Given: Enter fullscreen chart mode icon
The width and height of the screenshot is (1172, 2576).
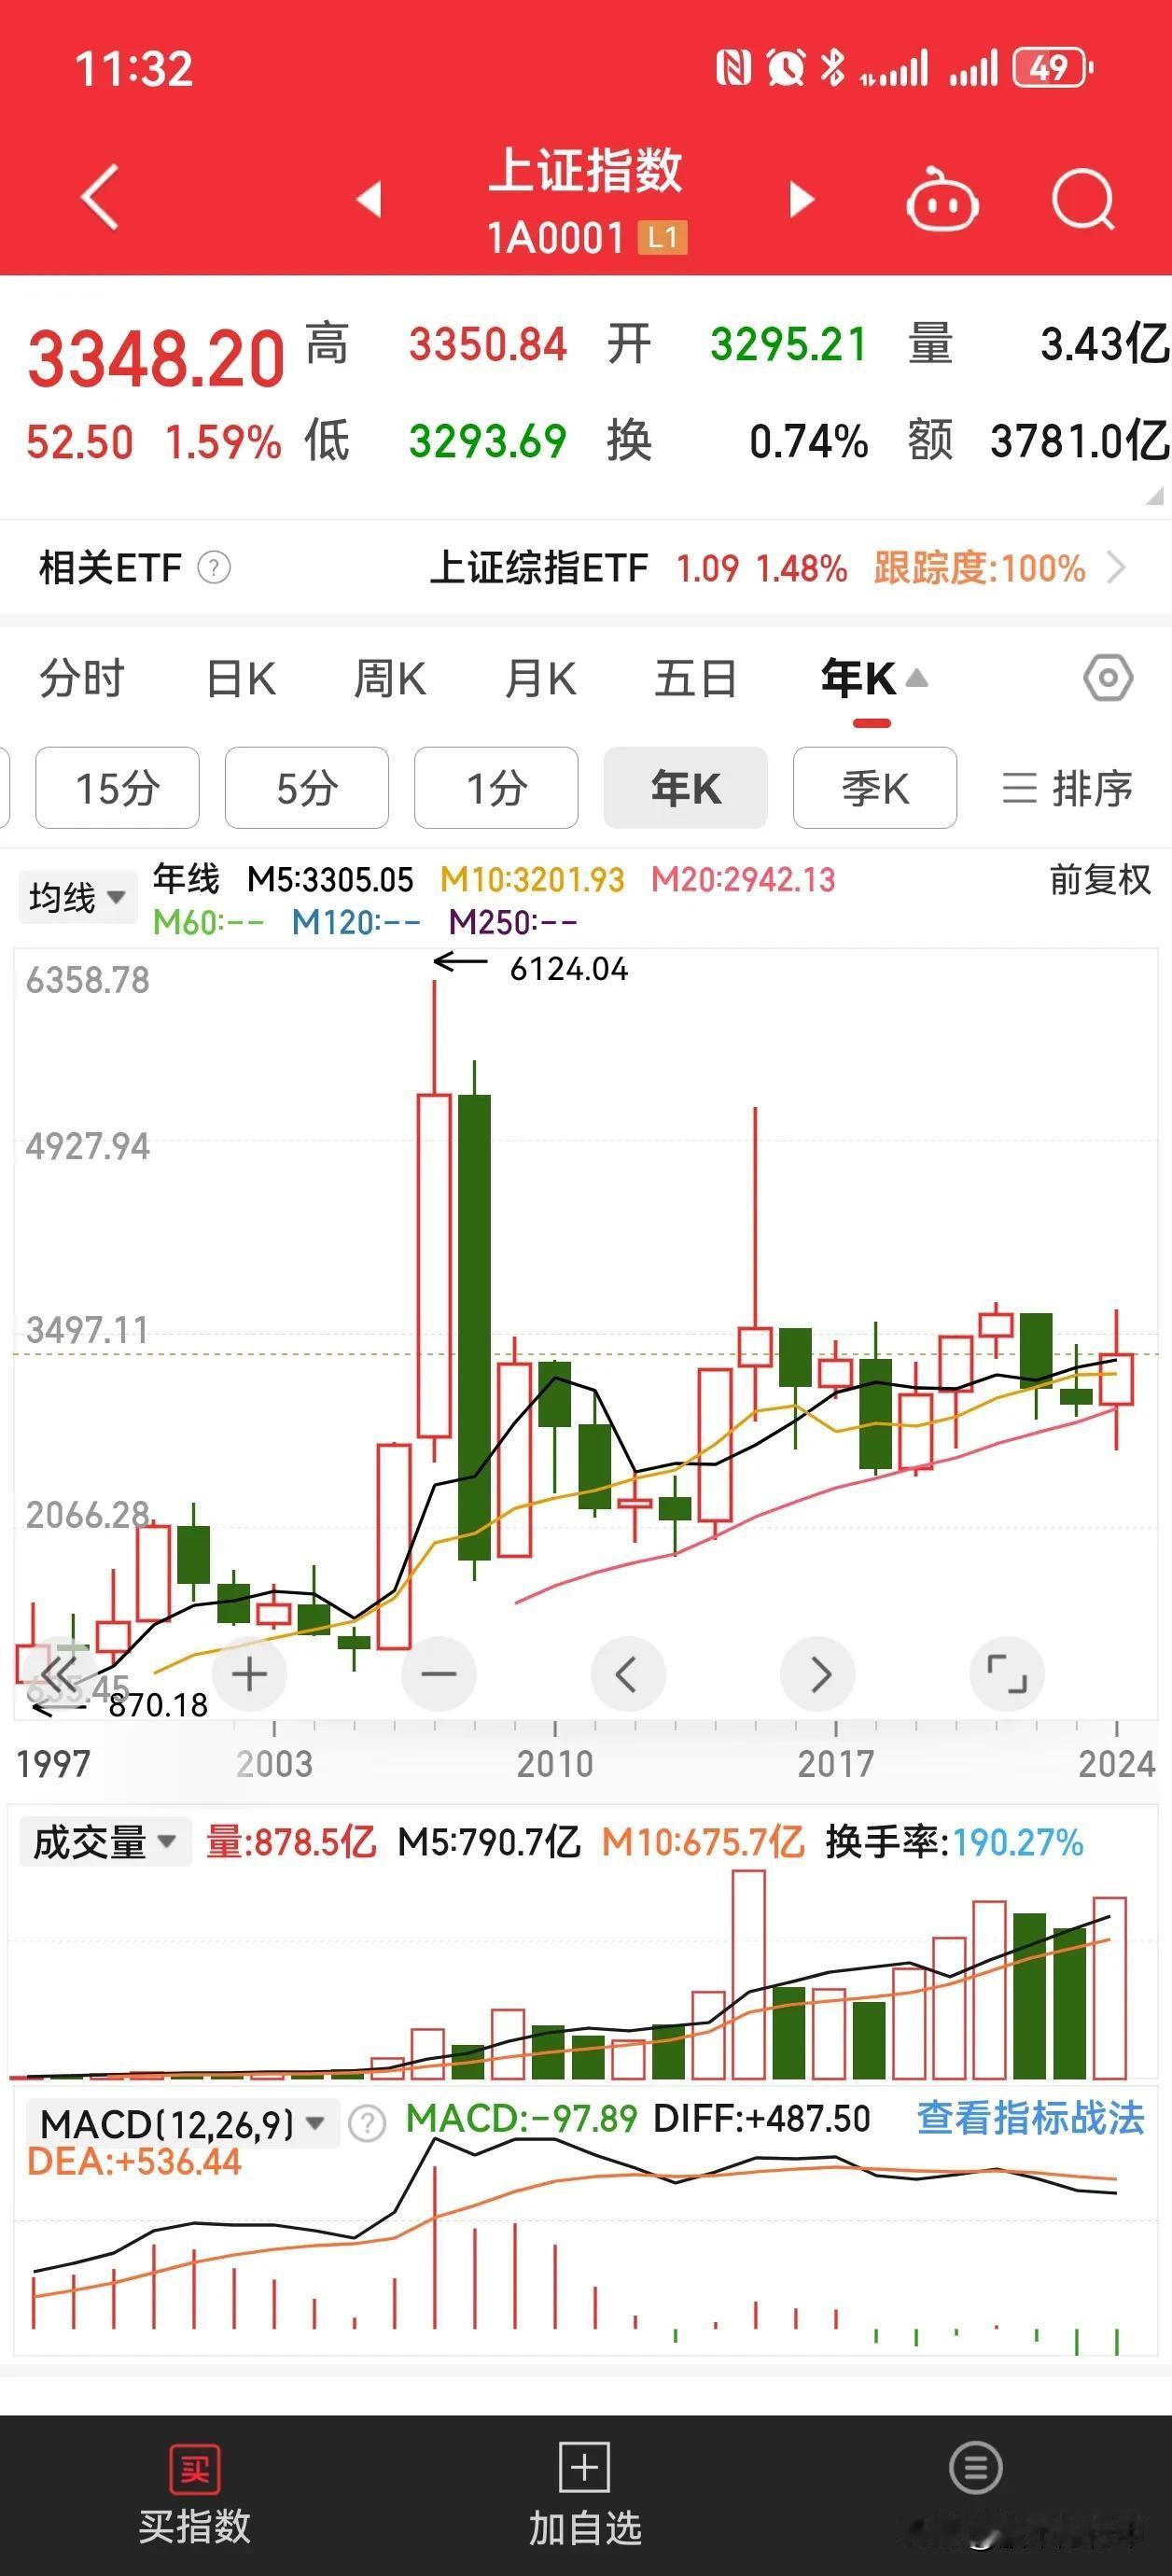Looking at the screenshot, I should tap(1007, 1674).
